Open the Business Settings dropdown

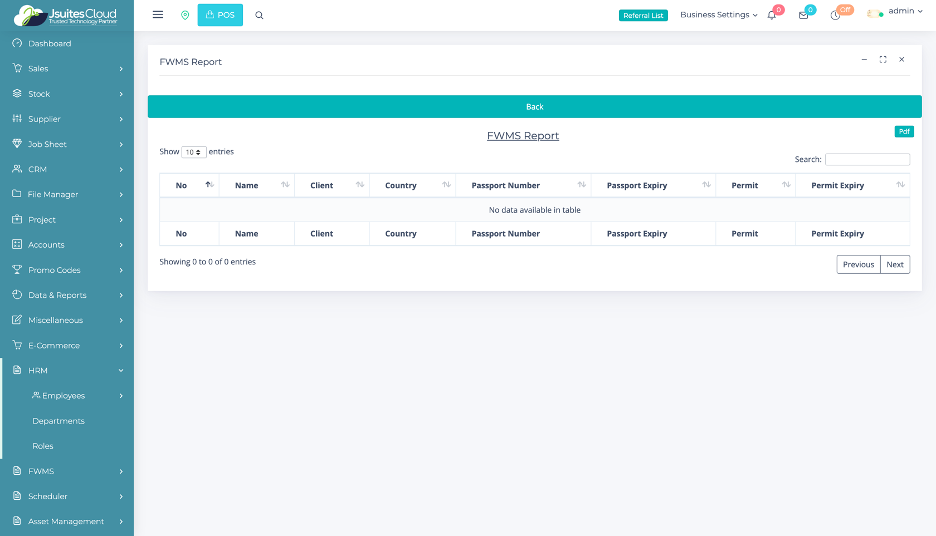point(718,15)
